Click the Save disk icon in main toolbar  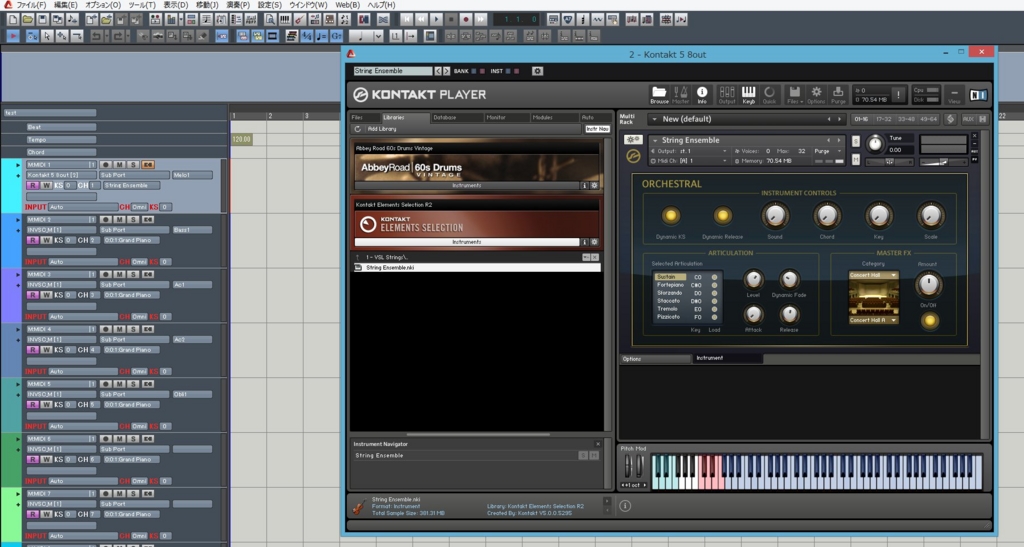tap(42, 20)
